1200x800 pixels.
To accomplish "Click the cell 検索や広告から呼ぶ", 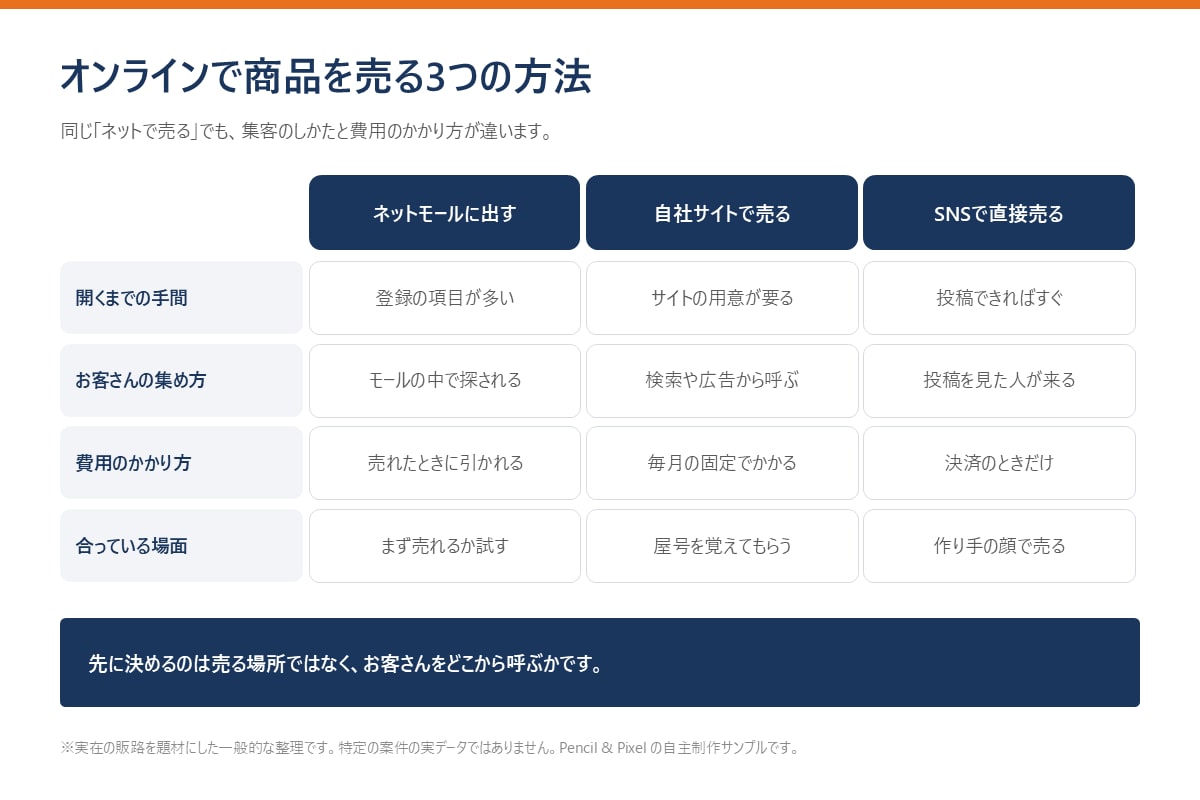I will click(722, 381).
